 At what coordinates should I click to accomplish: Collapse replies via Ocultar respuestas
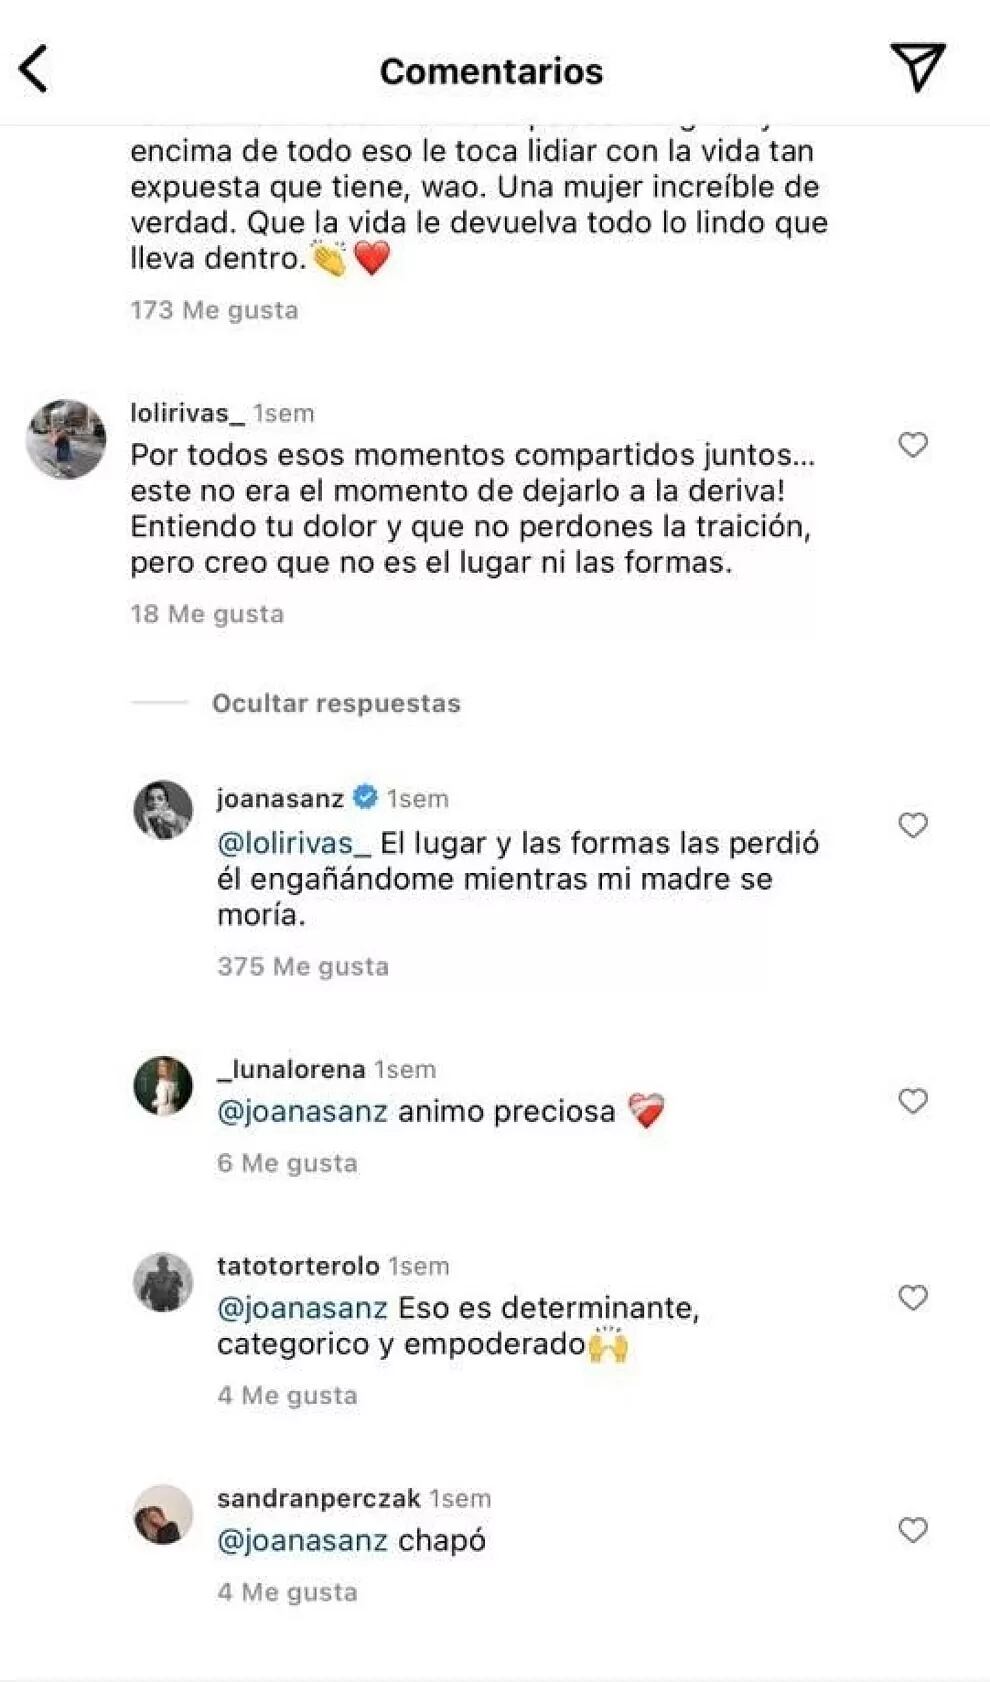336,703
